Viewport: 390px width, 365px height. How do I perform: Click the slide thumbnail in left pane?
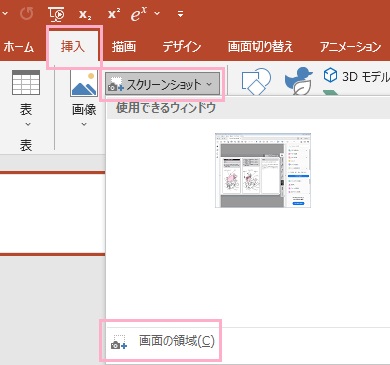tap(52, 213)
